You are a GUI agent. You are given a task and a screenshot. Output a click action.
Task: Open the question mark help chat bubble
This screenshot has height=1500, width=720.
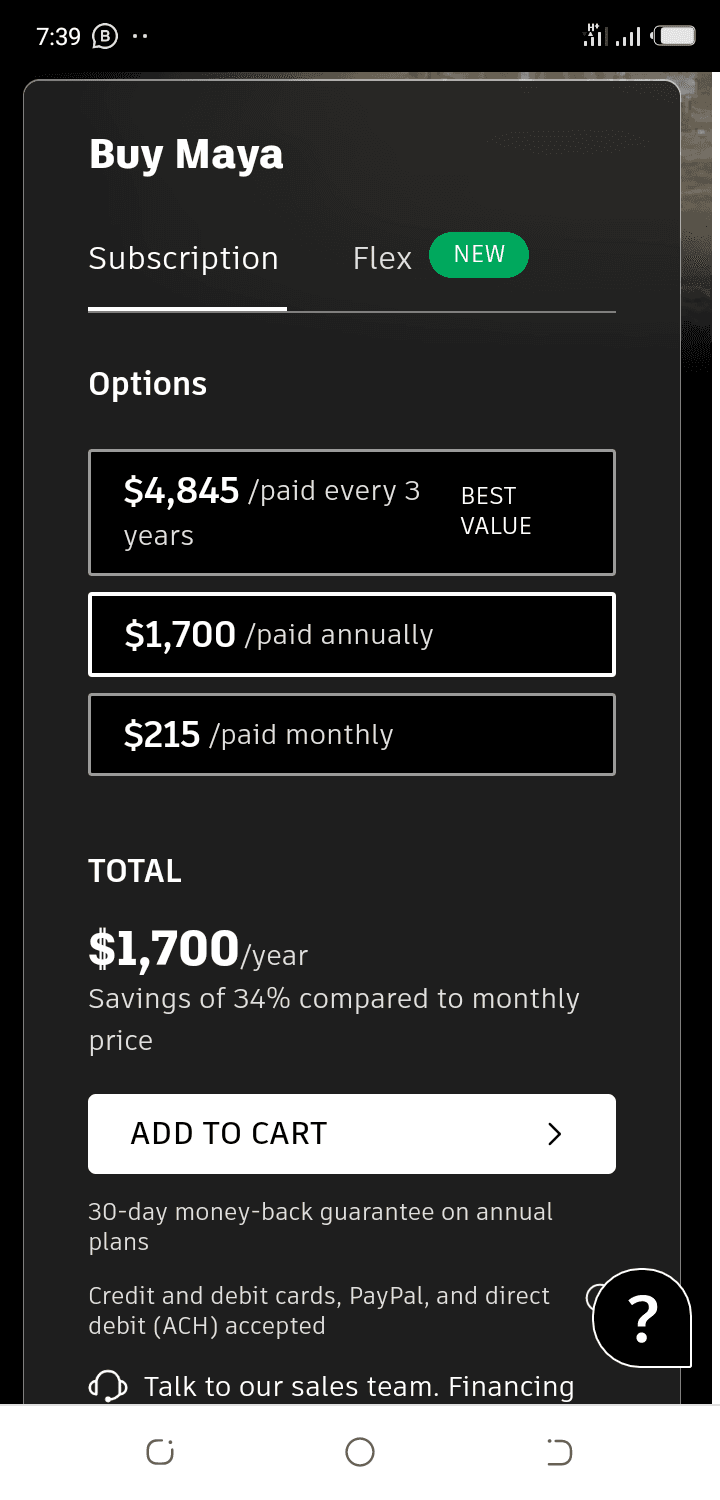pos(643,1318)
